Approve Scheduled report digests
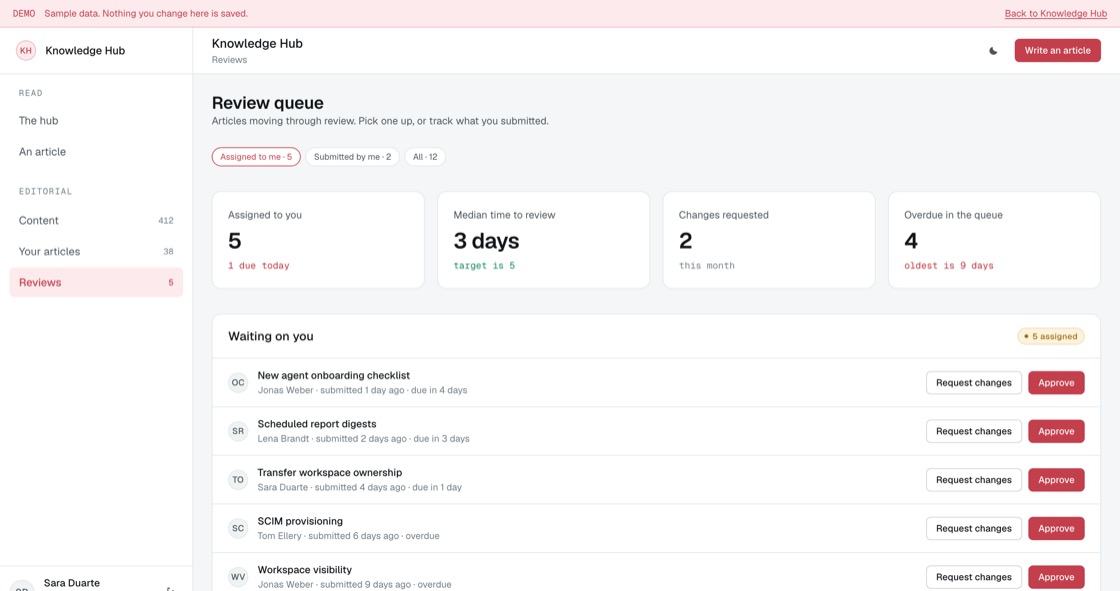 (1056, 431)
